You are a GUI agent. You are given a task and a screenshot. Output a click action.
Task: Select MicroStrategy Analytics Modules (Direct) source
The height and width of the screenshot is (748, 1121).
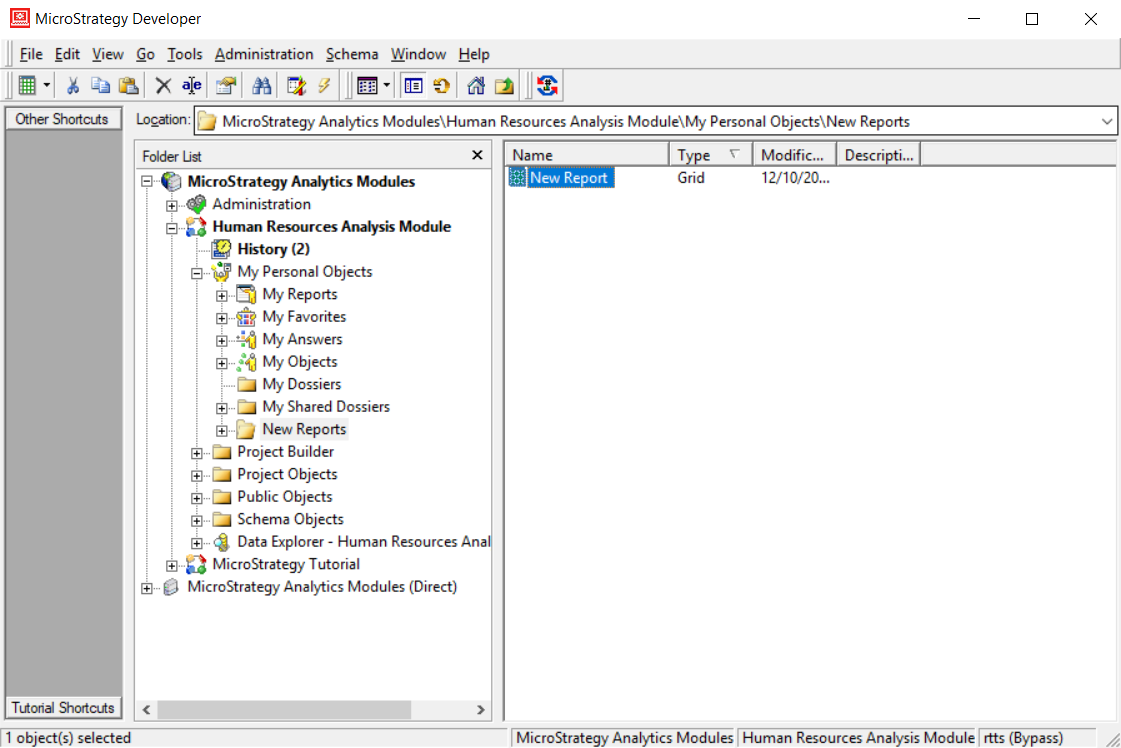(x=322, y=586)
